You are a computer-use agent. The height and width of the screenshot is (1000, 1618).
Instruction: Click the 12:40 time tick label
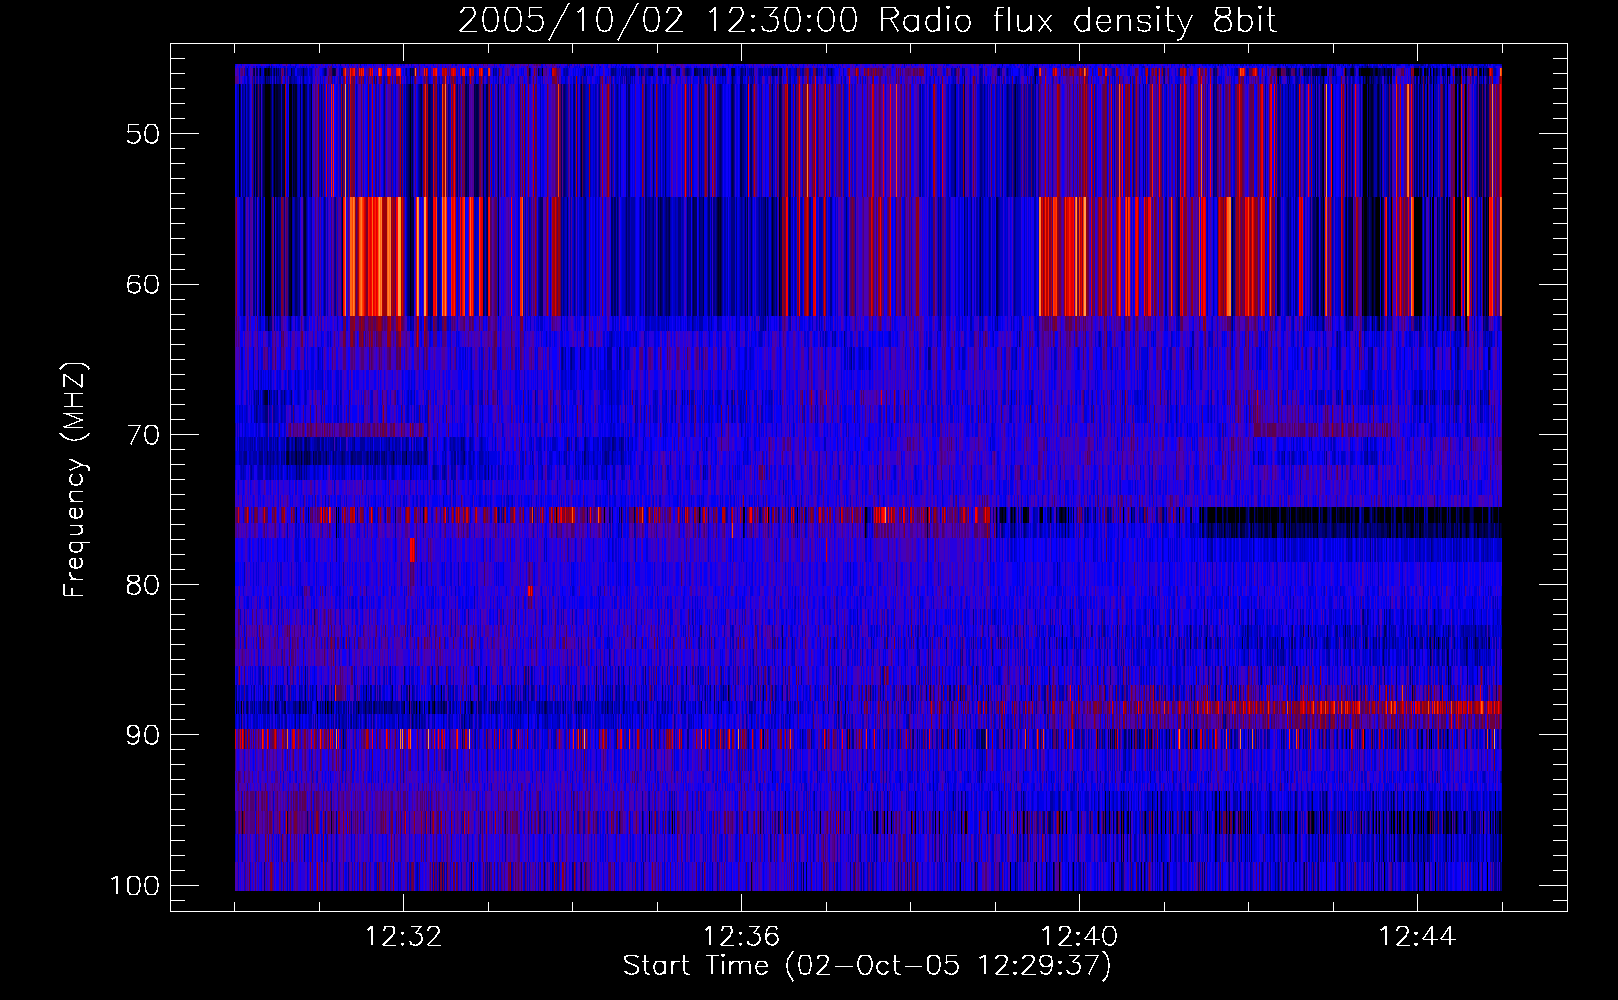pyautogui.click(x=1079, y=937)
